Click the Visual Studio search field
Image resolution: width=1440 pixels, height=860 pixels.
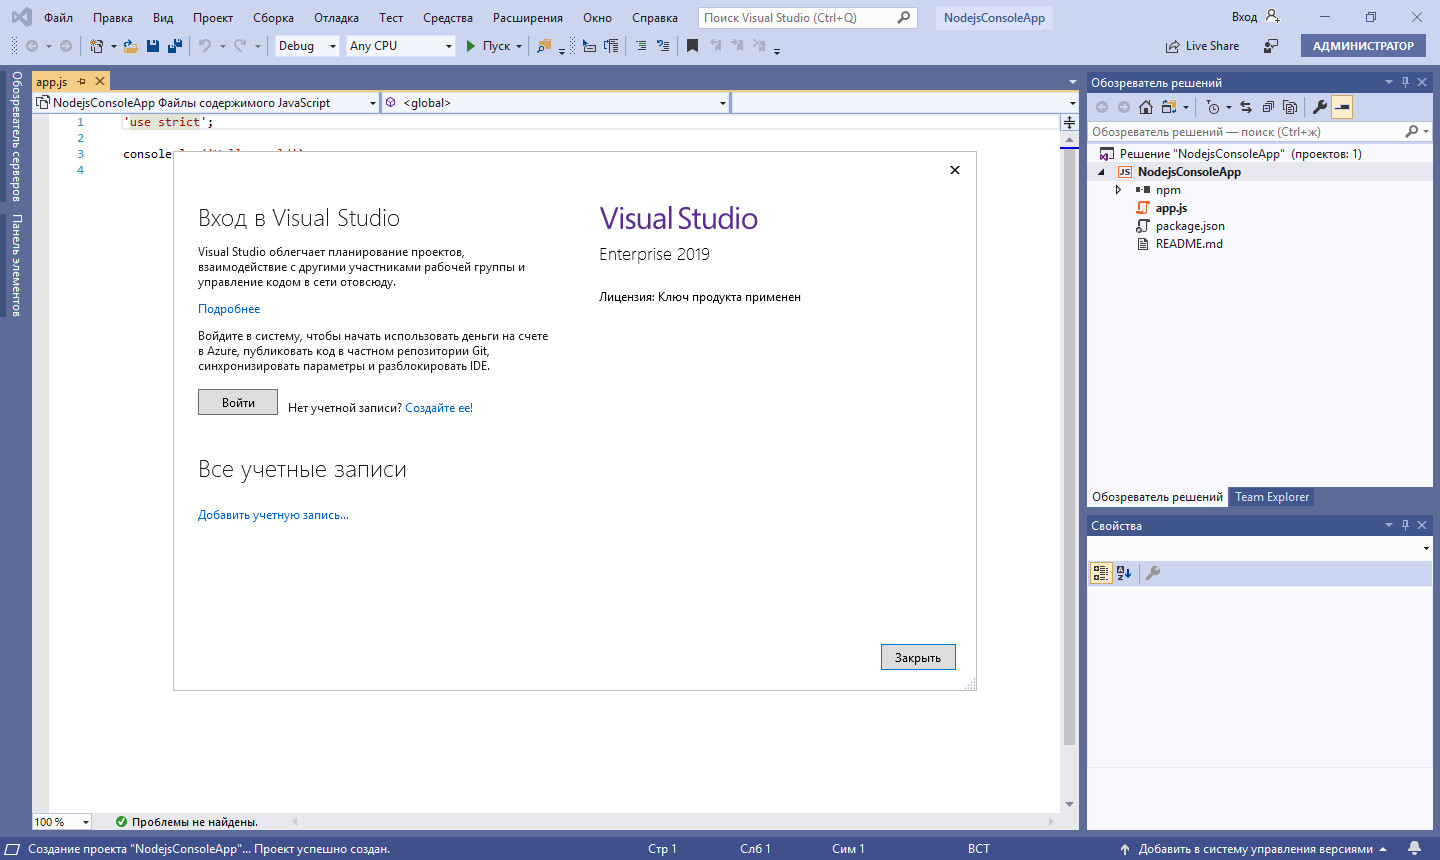click(807, 18)
